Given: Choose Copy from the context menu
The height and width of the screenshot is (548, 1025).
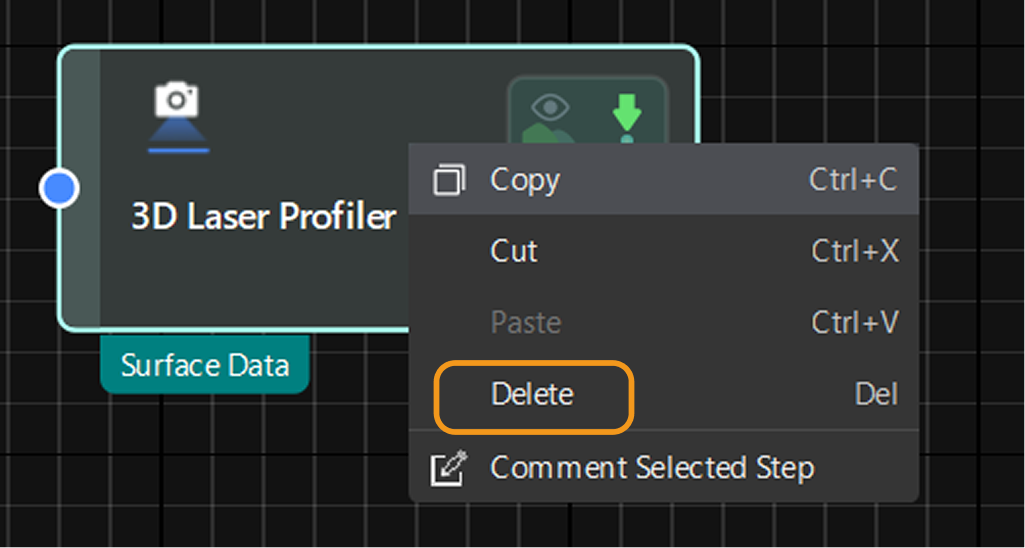Looking at the screenshot, I should click(525, 181).
